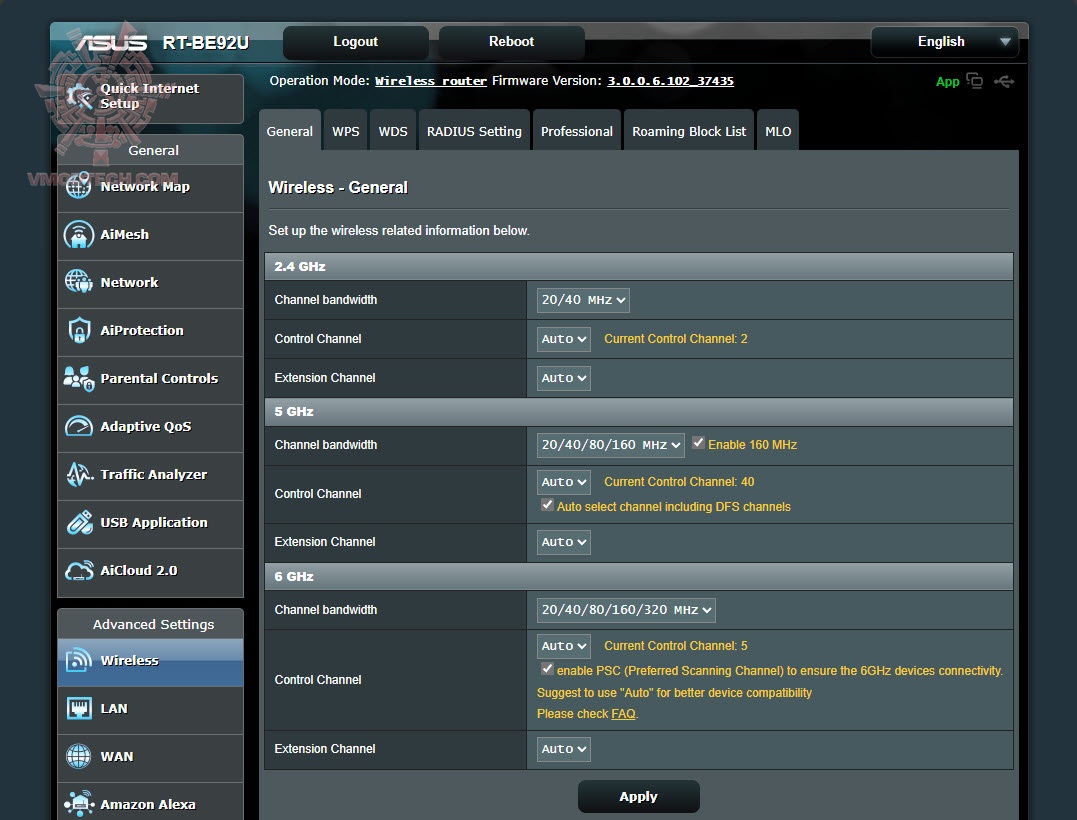Open 6 GHz Channel bandwidth dropdown
This screenshot has height=820, width=1077.
pyautogui.click(x=626, y=610)
